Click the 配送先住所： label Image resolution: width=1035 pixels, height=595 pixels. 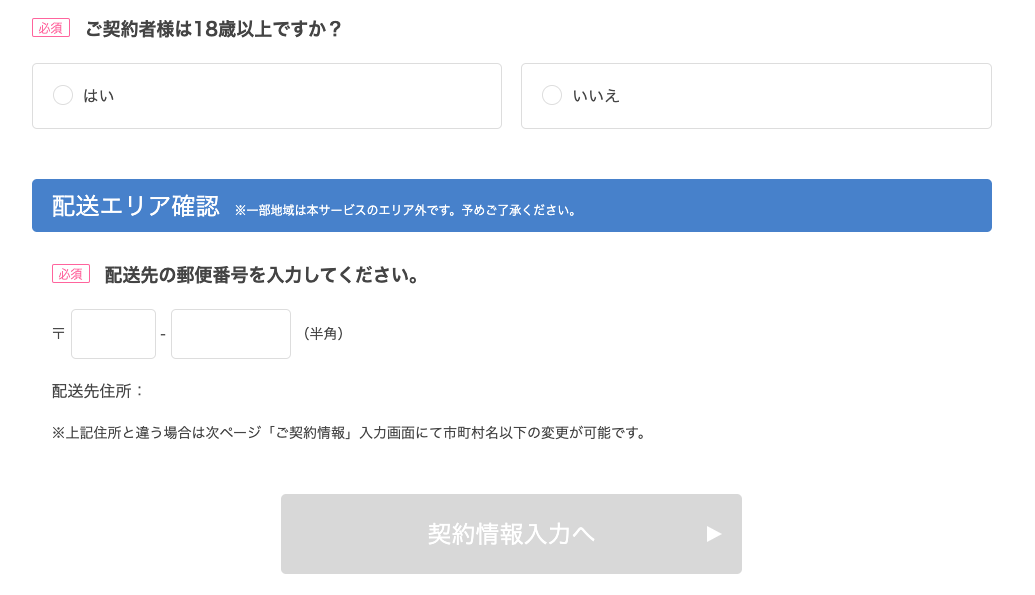click(98, 391)
